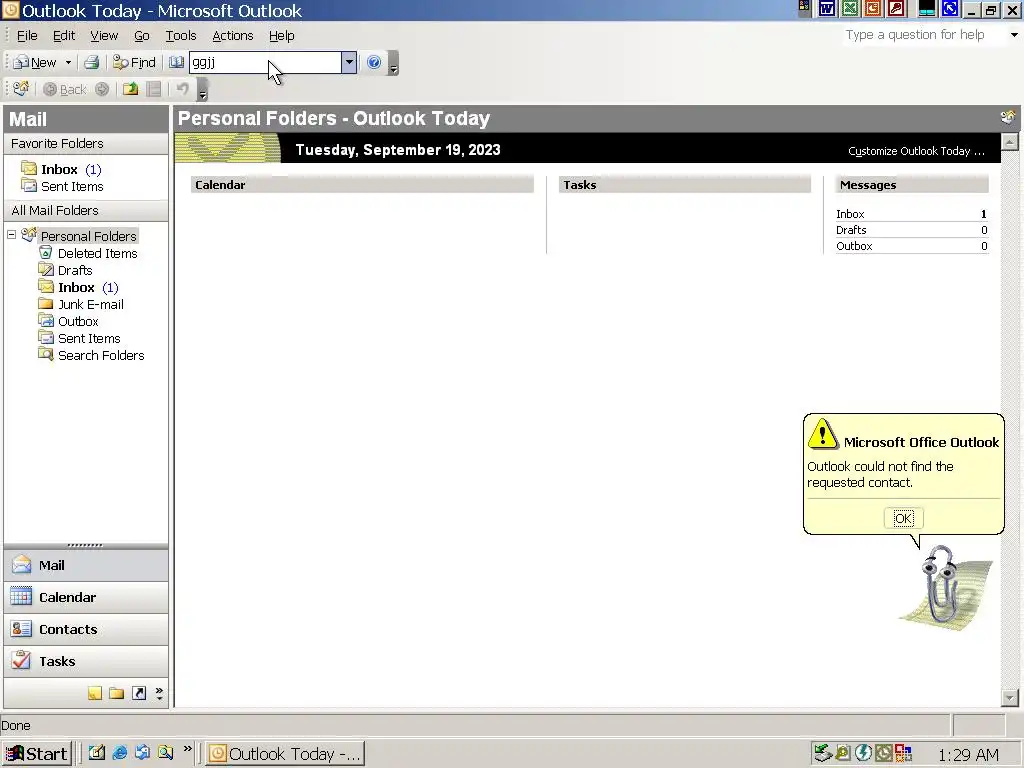Click Outlook Express icon in quick launch
Viewport: 1024px width, 768px height.
coord(142,753)
